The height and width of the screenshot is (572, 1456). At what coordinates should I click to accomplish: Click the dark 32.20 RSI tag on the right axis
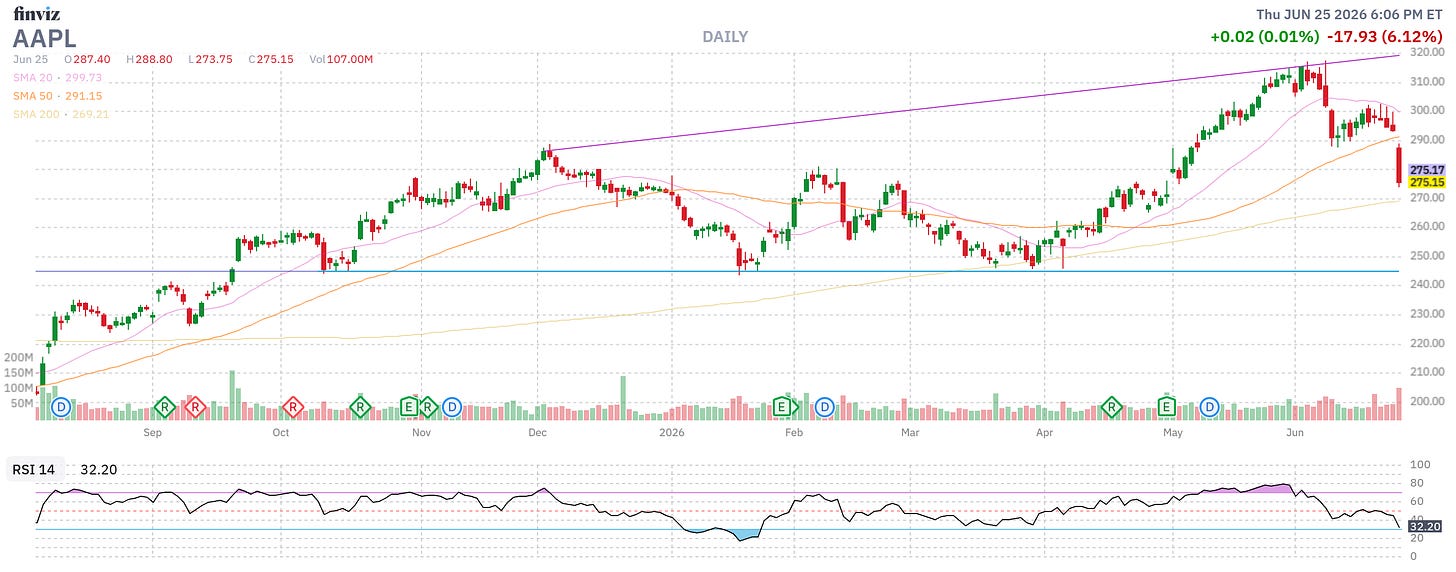[1424, 525]
